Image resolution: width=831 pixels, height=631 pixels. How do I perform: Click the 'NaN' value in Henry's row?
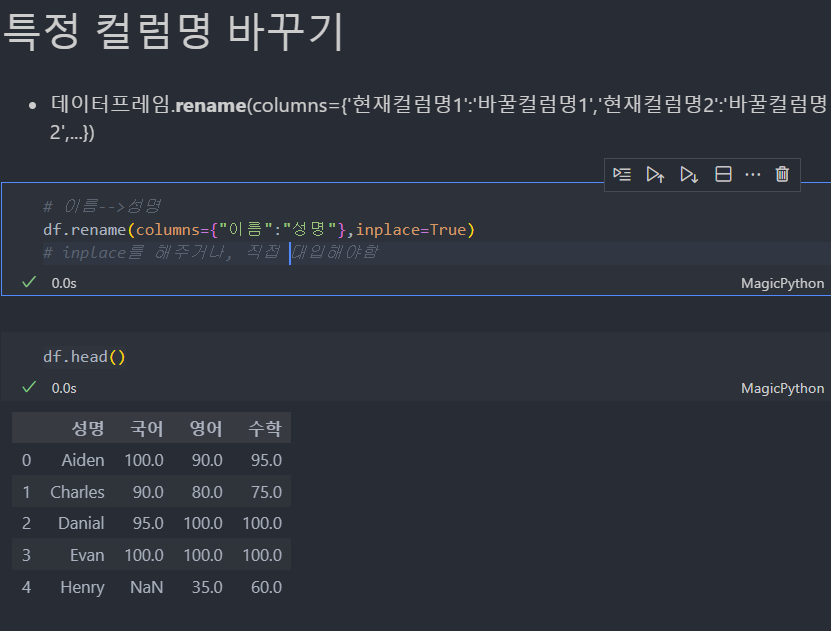[x=147, y=587]
